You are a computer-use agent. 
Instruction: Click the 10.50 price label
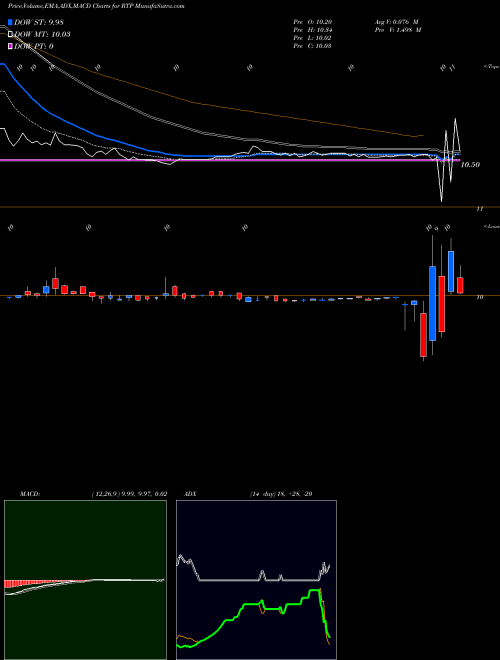(x=470, y=165)
